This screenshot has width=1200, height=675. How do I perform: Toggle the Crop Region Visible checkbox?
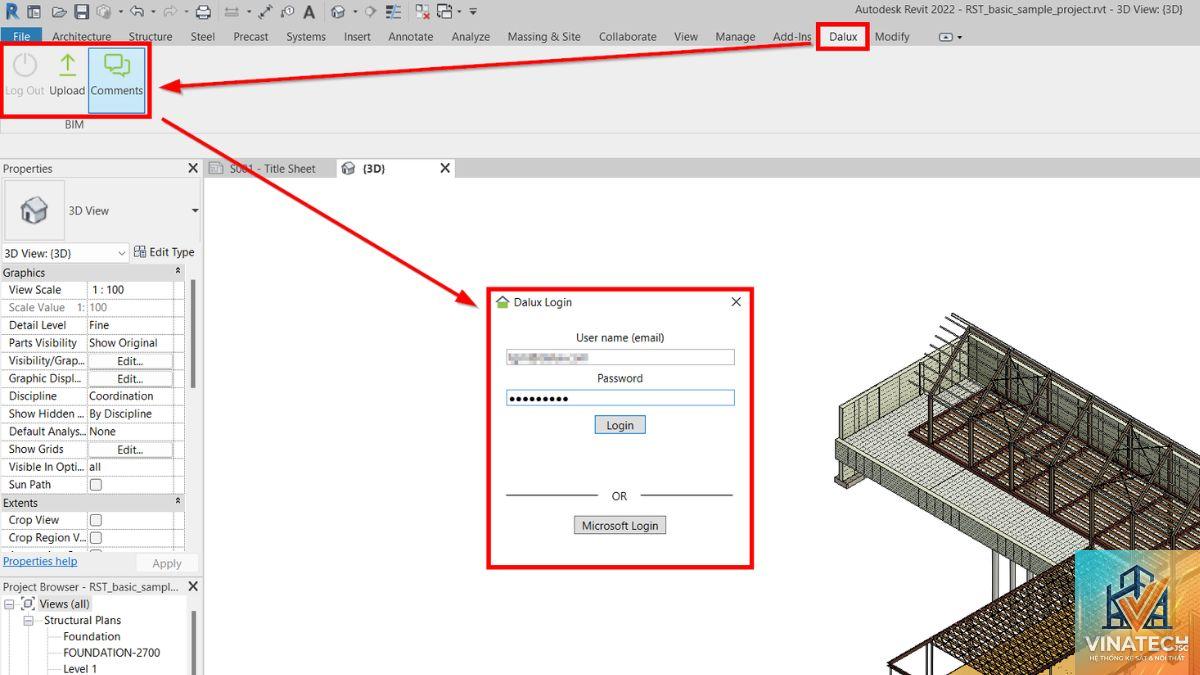[x=96, y=538]
